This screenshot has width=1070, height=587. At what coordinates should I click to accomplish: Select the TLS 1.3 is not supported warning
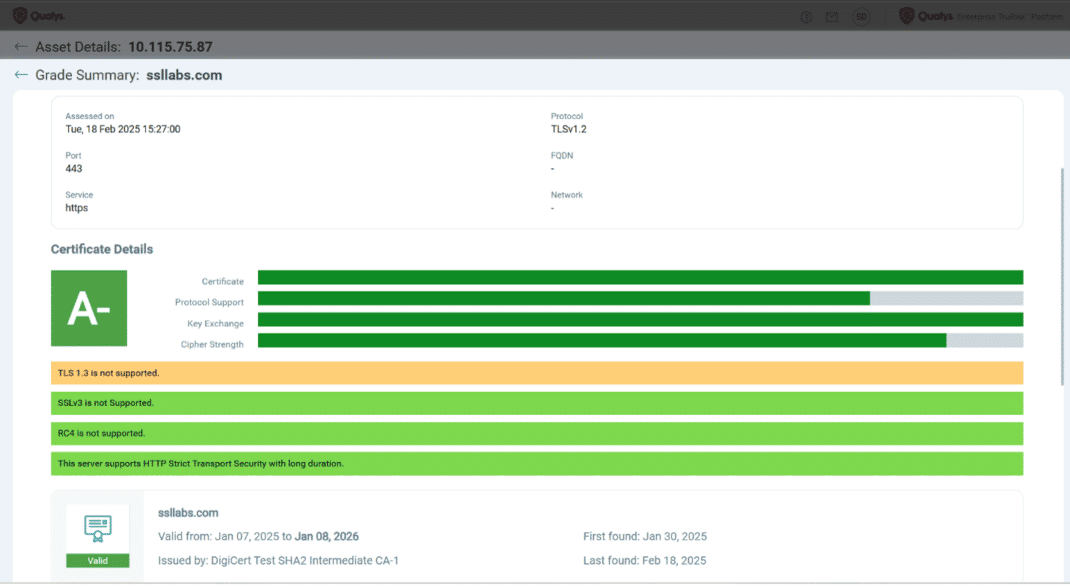coord(537,373)
